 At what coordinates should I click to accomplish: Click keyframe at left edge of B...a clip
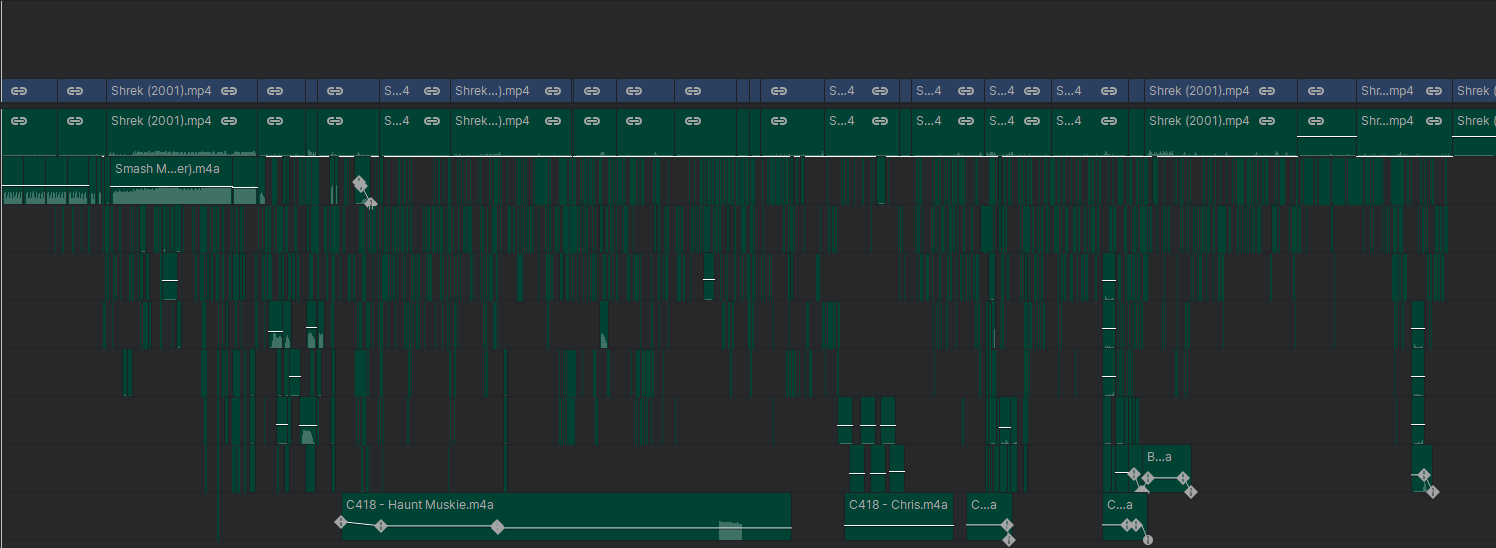1148,478
